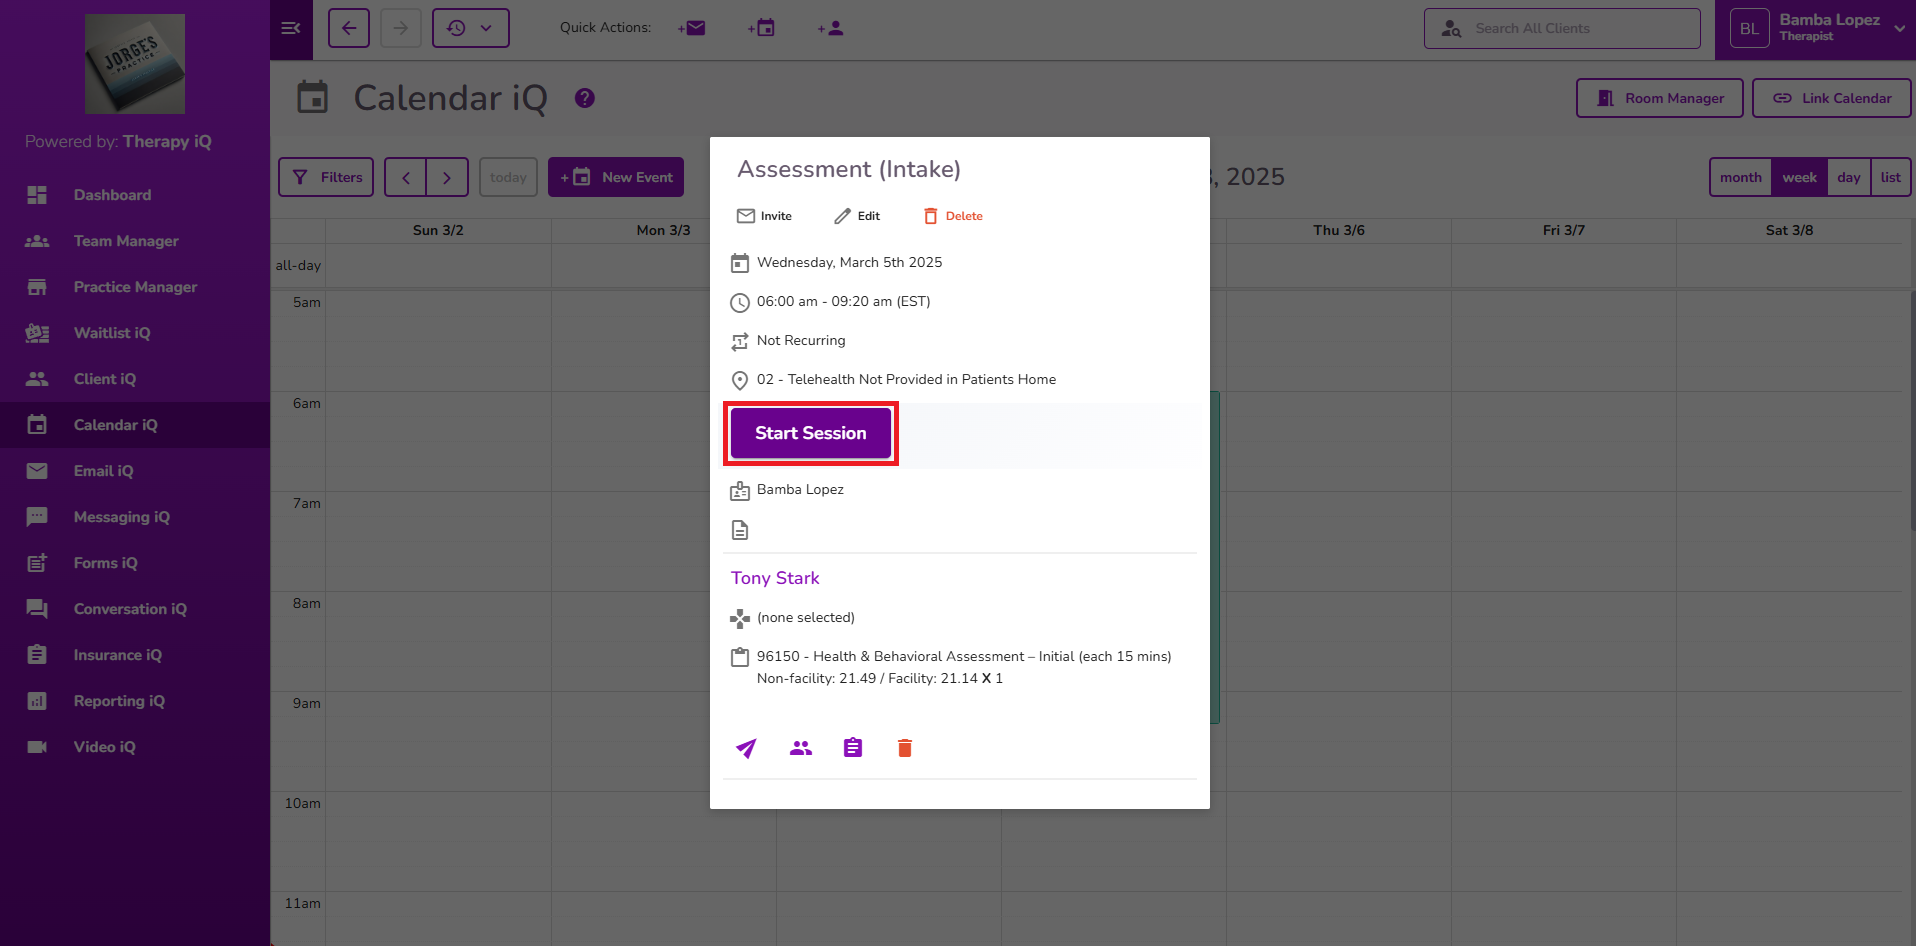
Task: Click the Mon 3/3 column header
Action: [x=663, y=230]
